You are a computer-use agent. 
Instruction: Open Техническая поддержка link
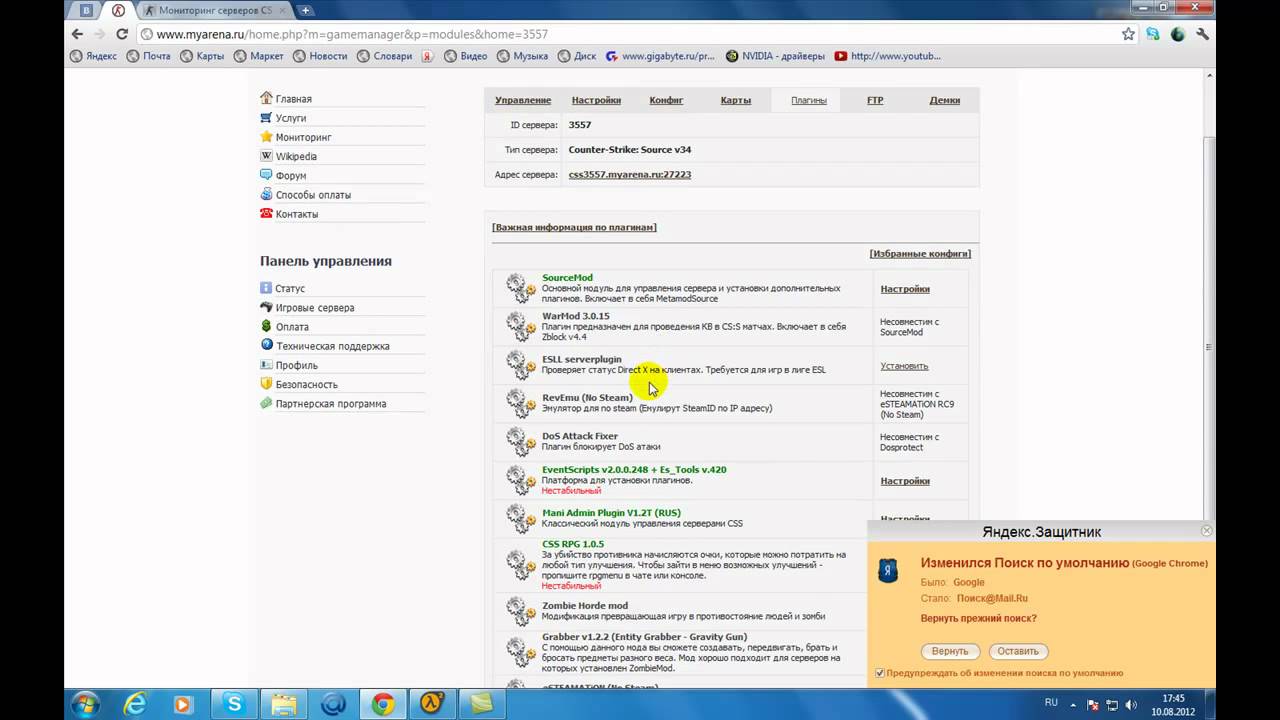click(x=333, y=346)
